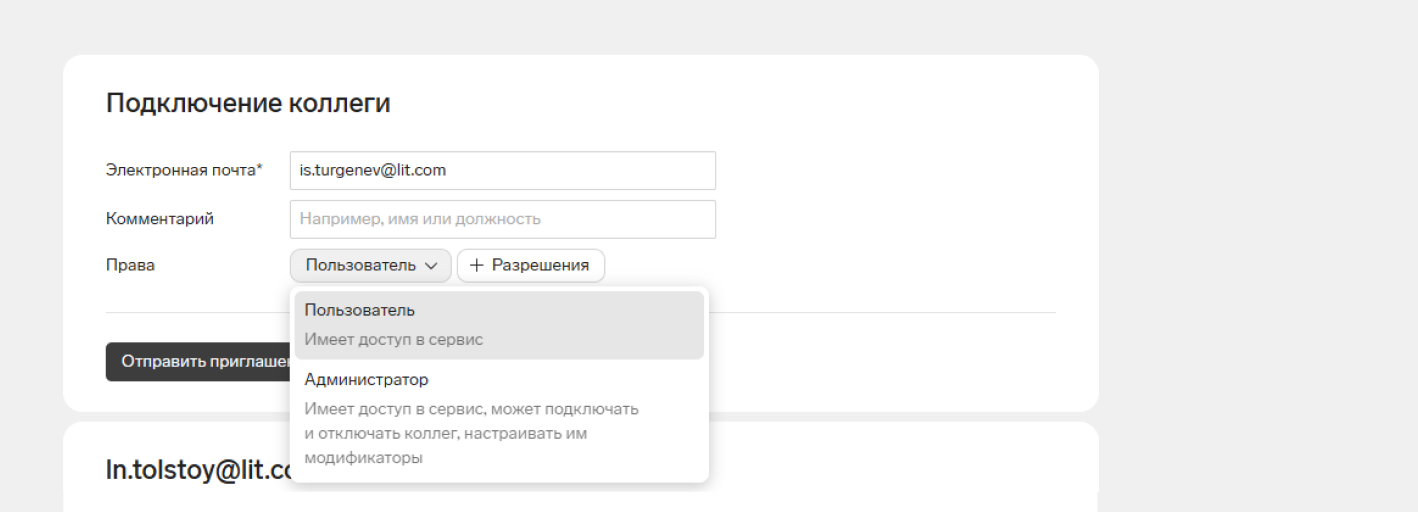Viewport: 1418px width, 512px height.
Task: Click the Разрешения button
Action: (531, 266)
